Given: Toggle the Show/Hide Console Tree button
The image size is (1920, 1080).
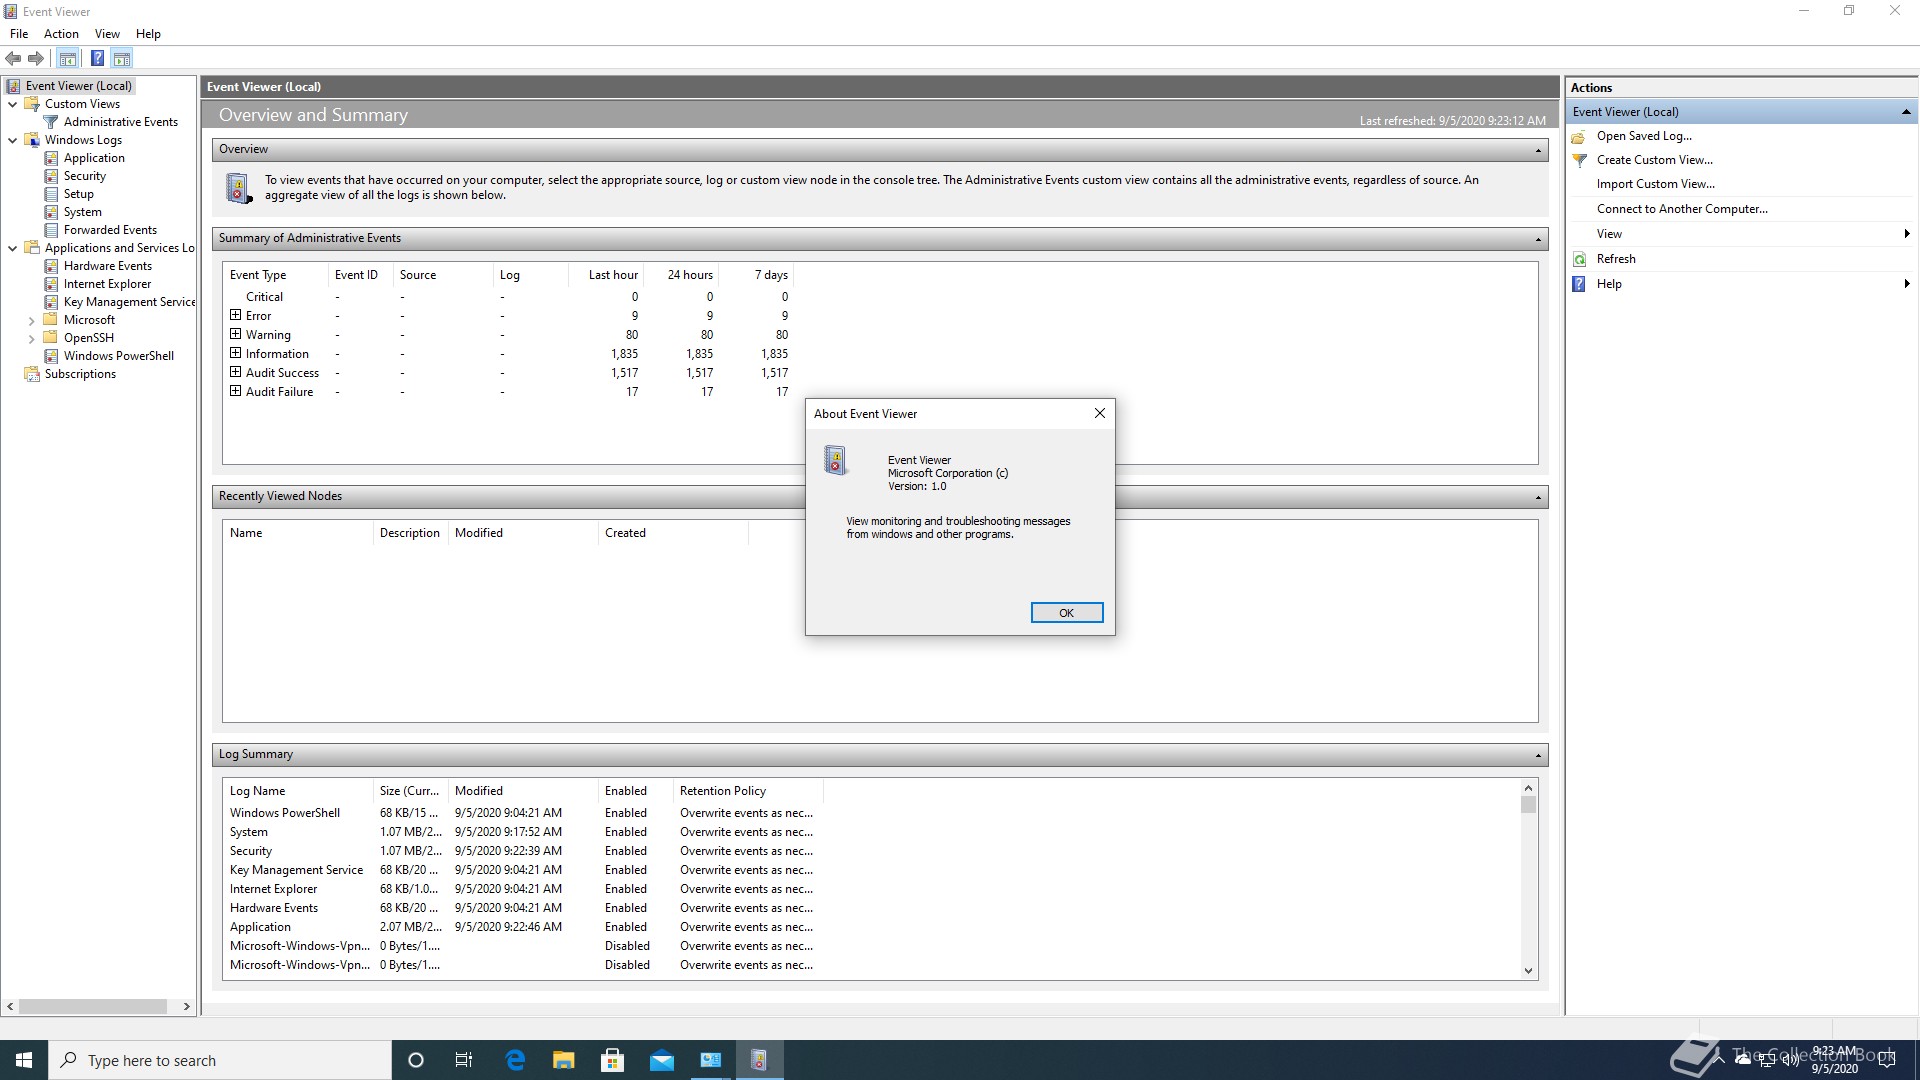Looking at the screenshot, I should 68,58.
